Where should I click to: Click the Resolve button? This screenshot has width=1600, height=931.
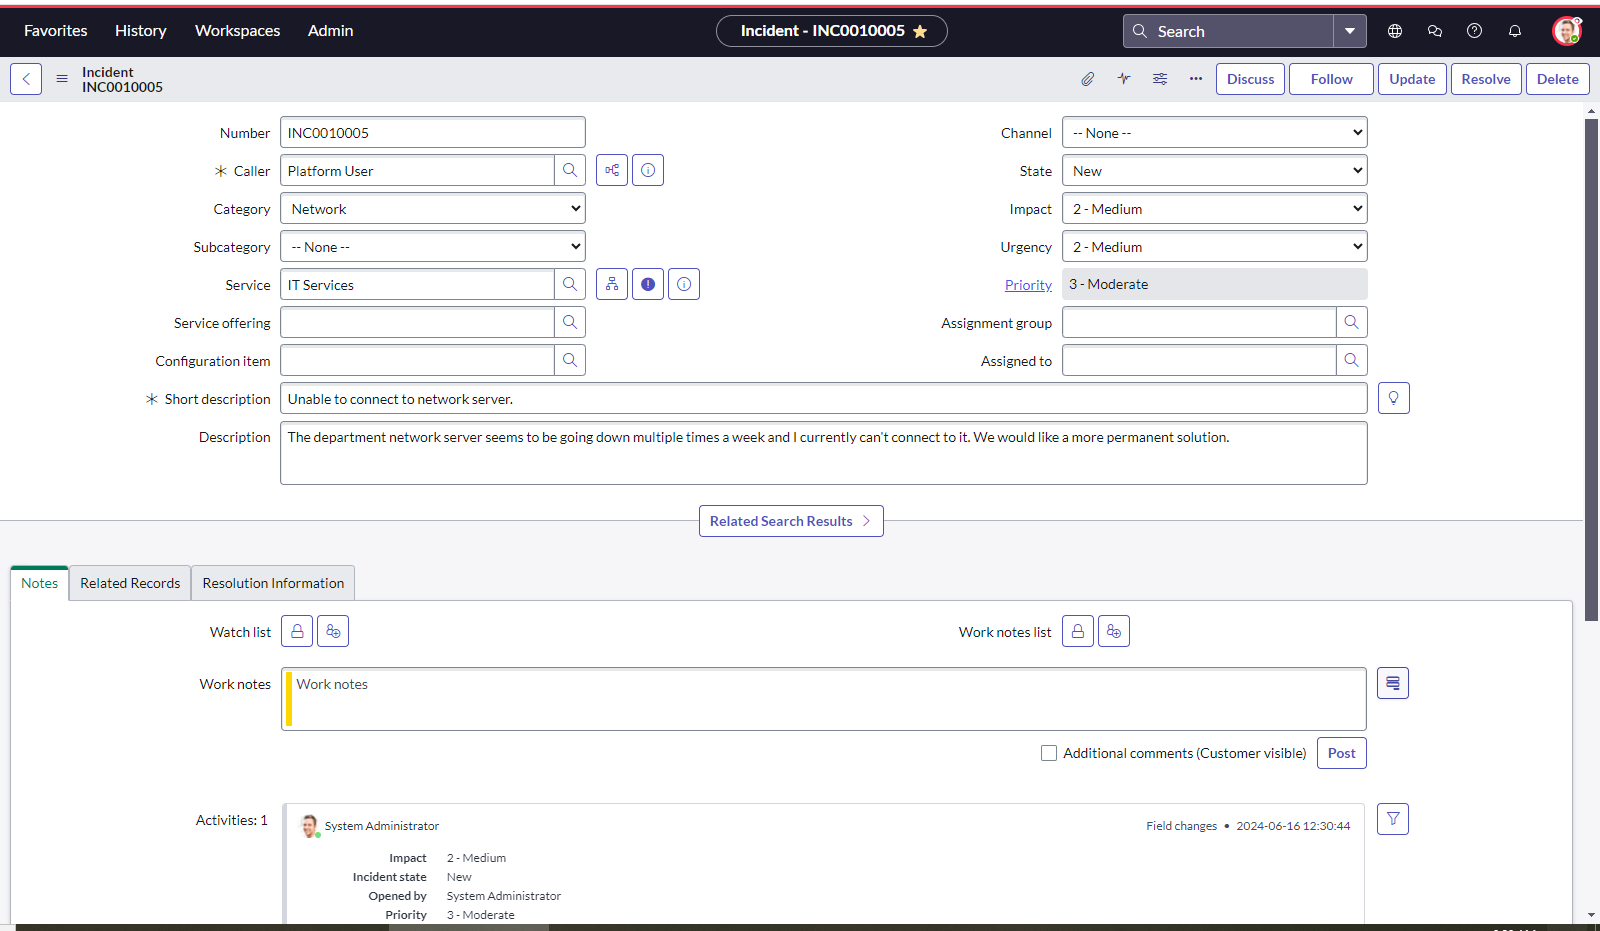click(1485, 79)
